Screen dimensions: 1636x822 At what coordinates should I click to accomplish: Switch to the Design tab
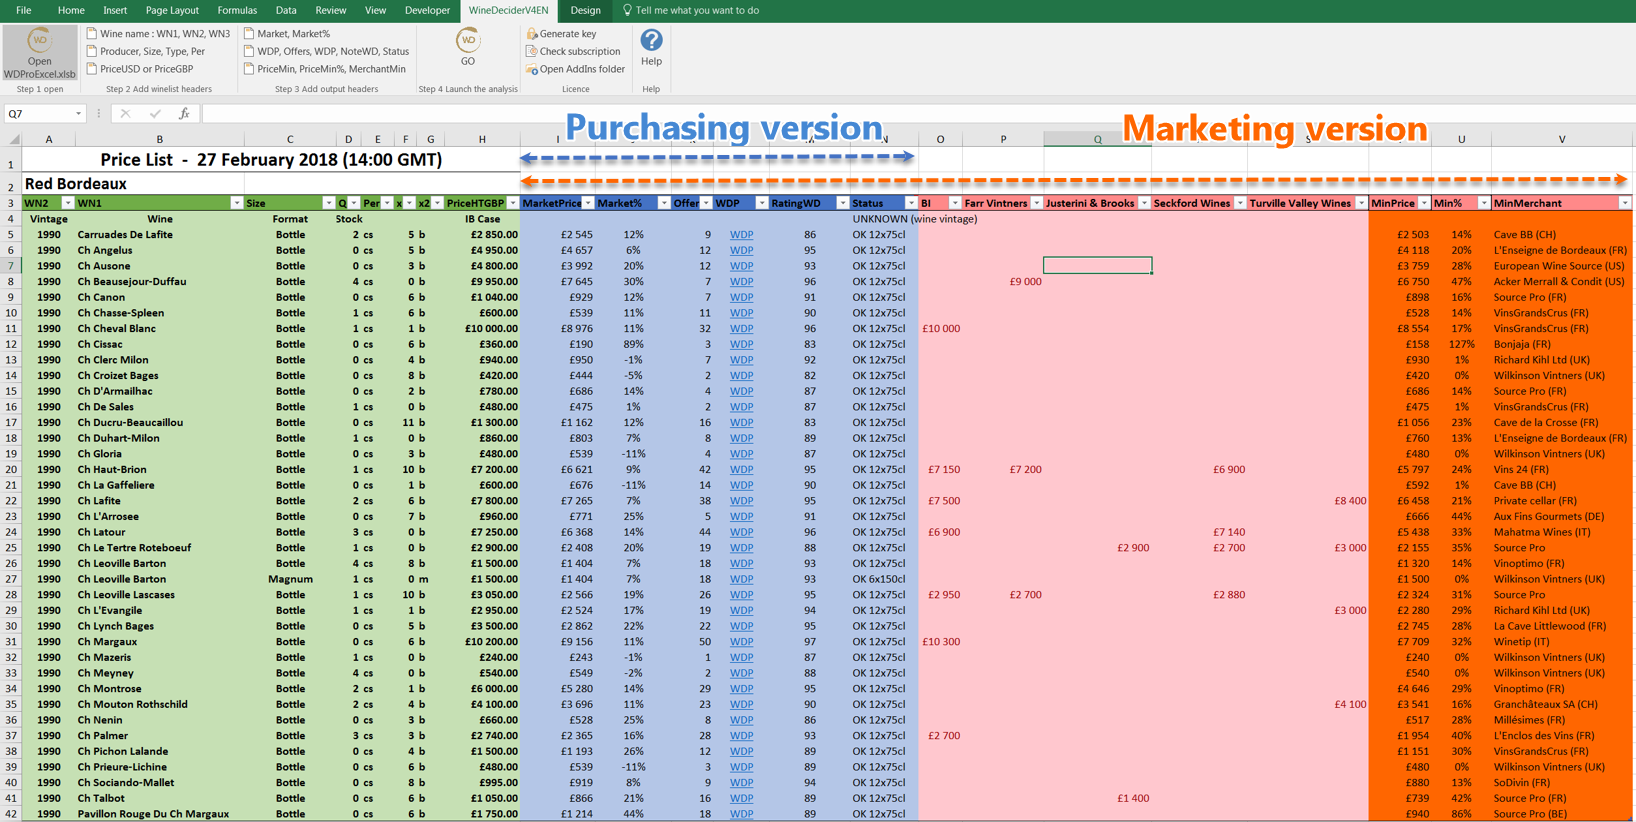585,10
